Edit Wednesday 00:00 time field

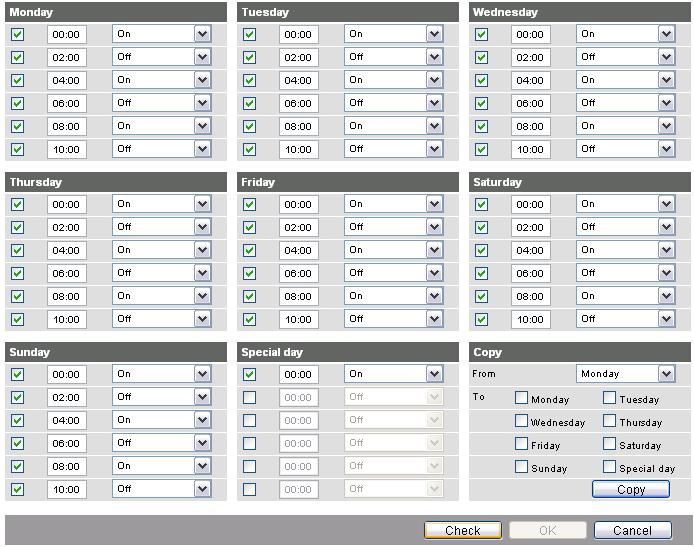point(531,35)
